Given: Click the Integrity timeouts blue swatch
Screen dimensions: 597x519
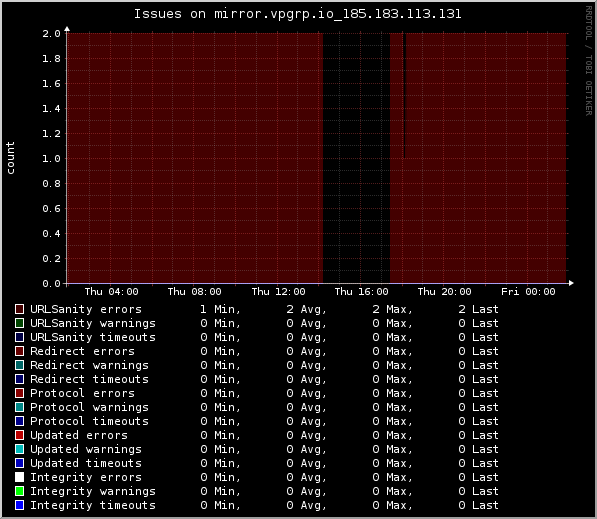Looking at the screenshot, I should click(19, 505).
